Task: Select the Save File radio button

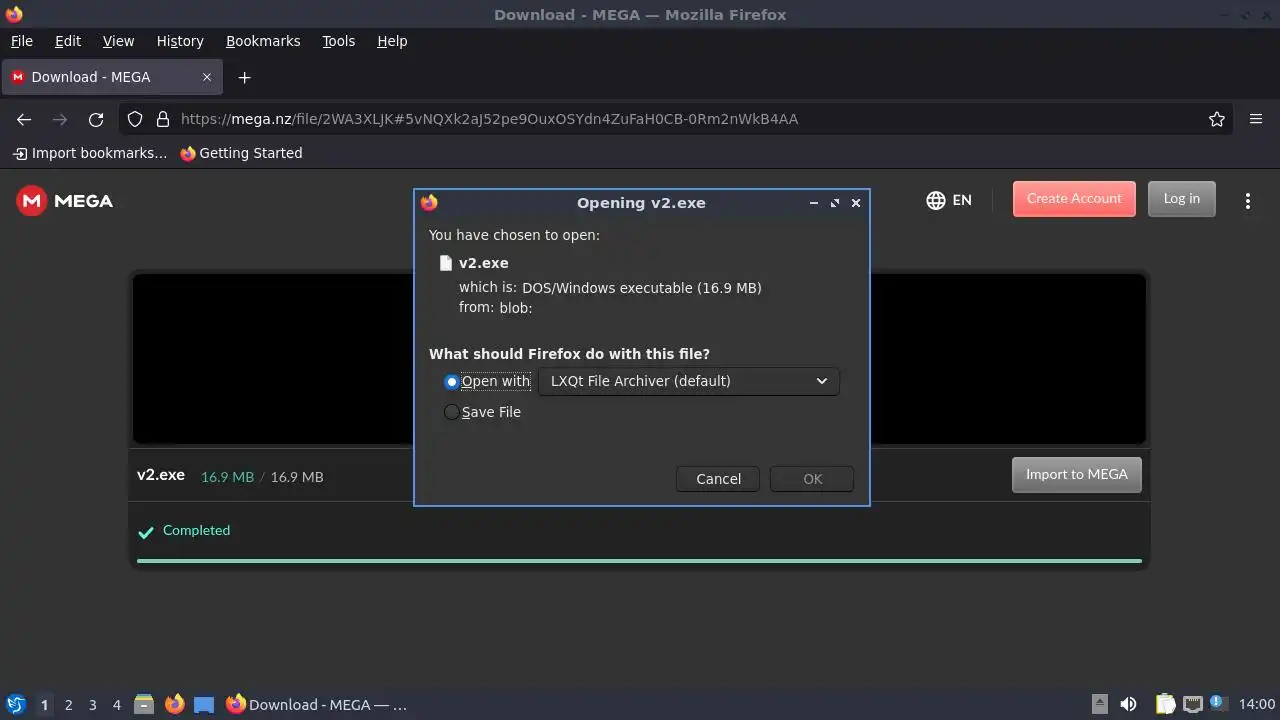Action: pos(452,412)
